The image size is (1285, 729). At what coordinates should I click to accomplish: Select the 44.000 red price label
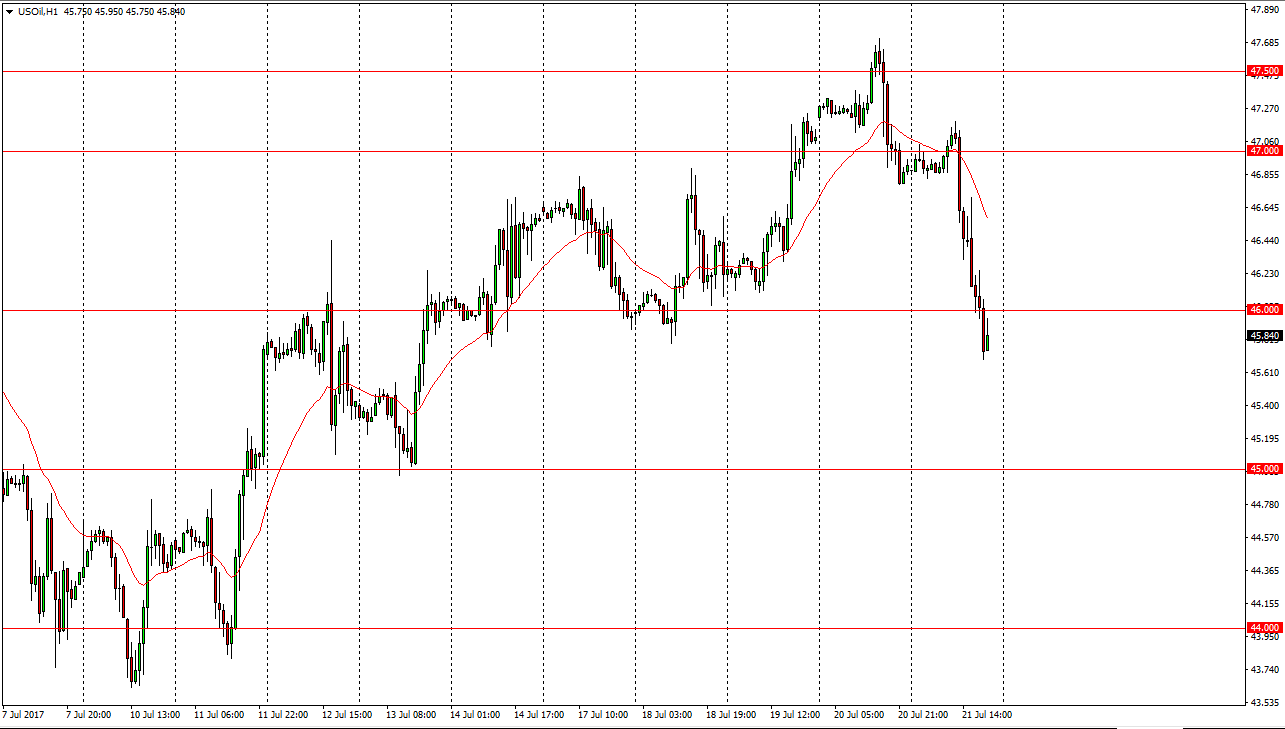coord(1264,628)
